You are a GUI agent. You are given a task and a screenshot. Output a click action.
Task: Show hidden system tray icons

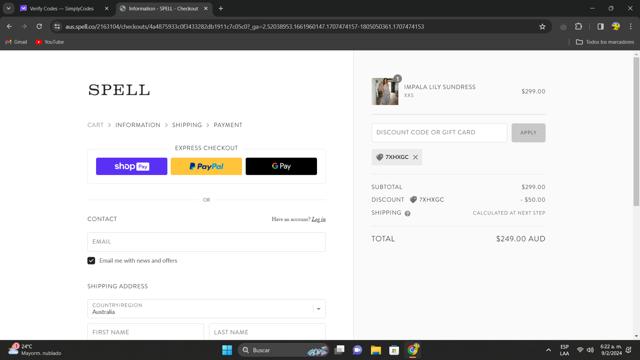coord(548,350)
